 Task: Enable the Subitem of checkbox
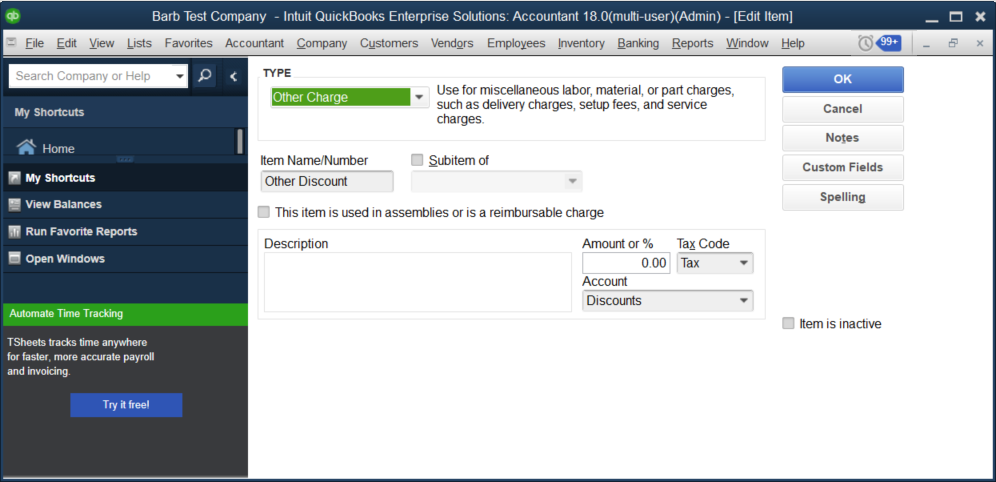(417, 160)
